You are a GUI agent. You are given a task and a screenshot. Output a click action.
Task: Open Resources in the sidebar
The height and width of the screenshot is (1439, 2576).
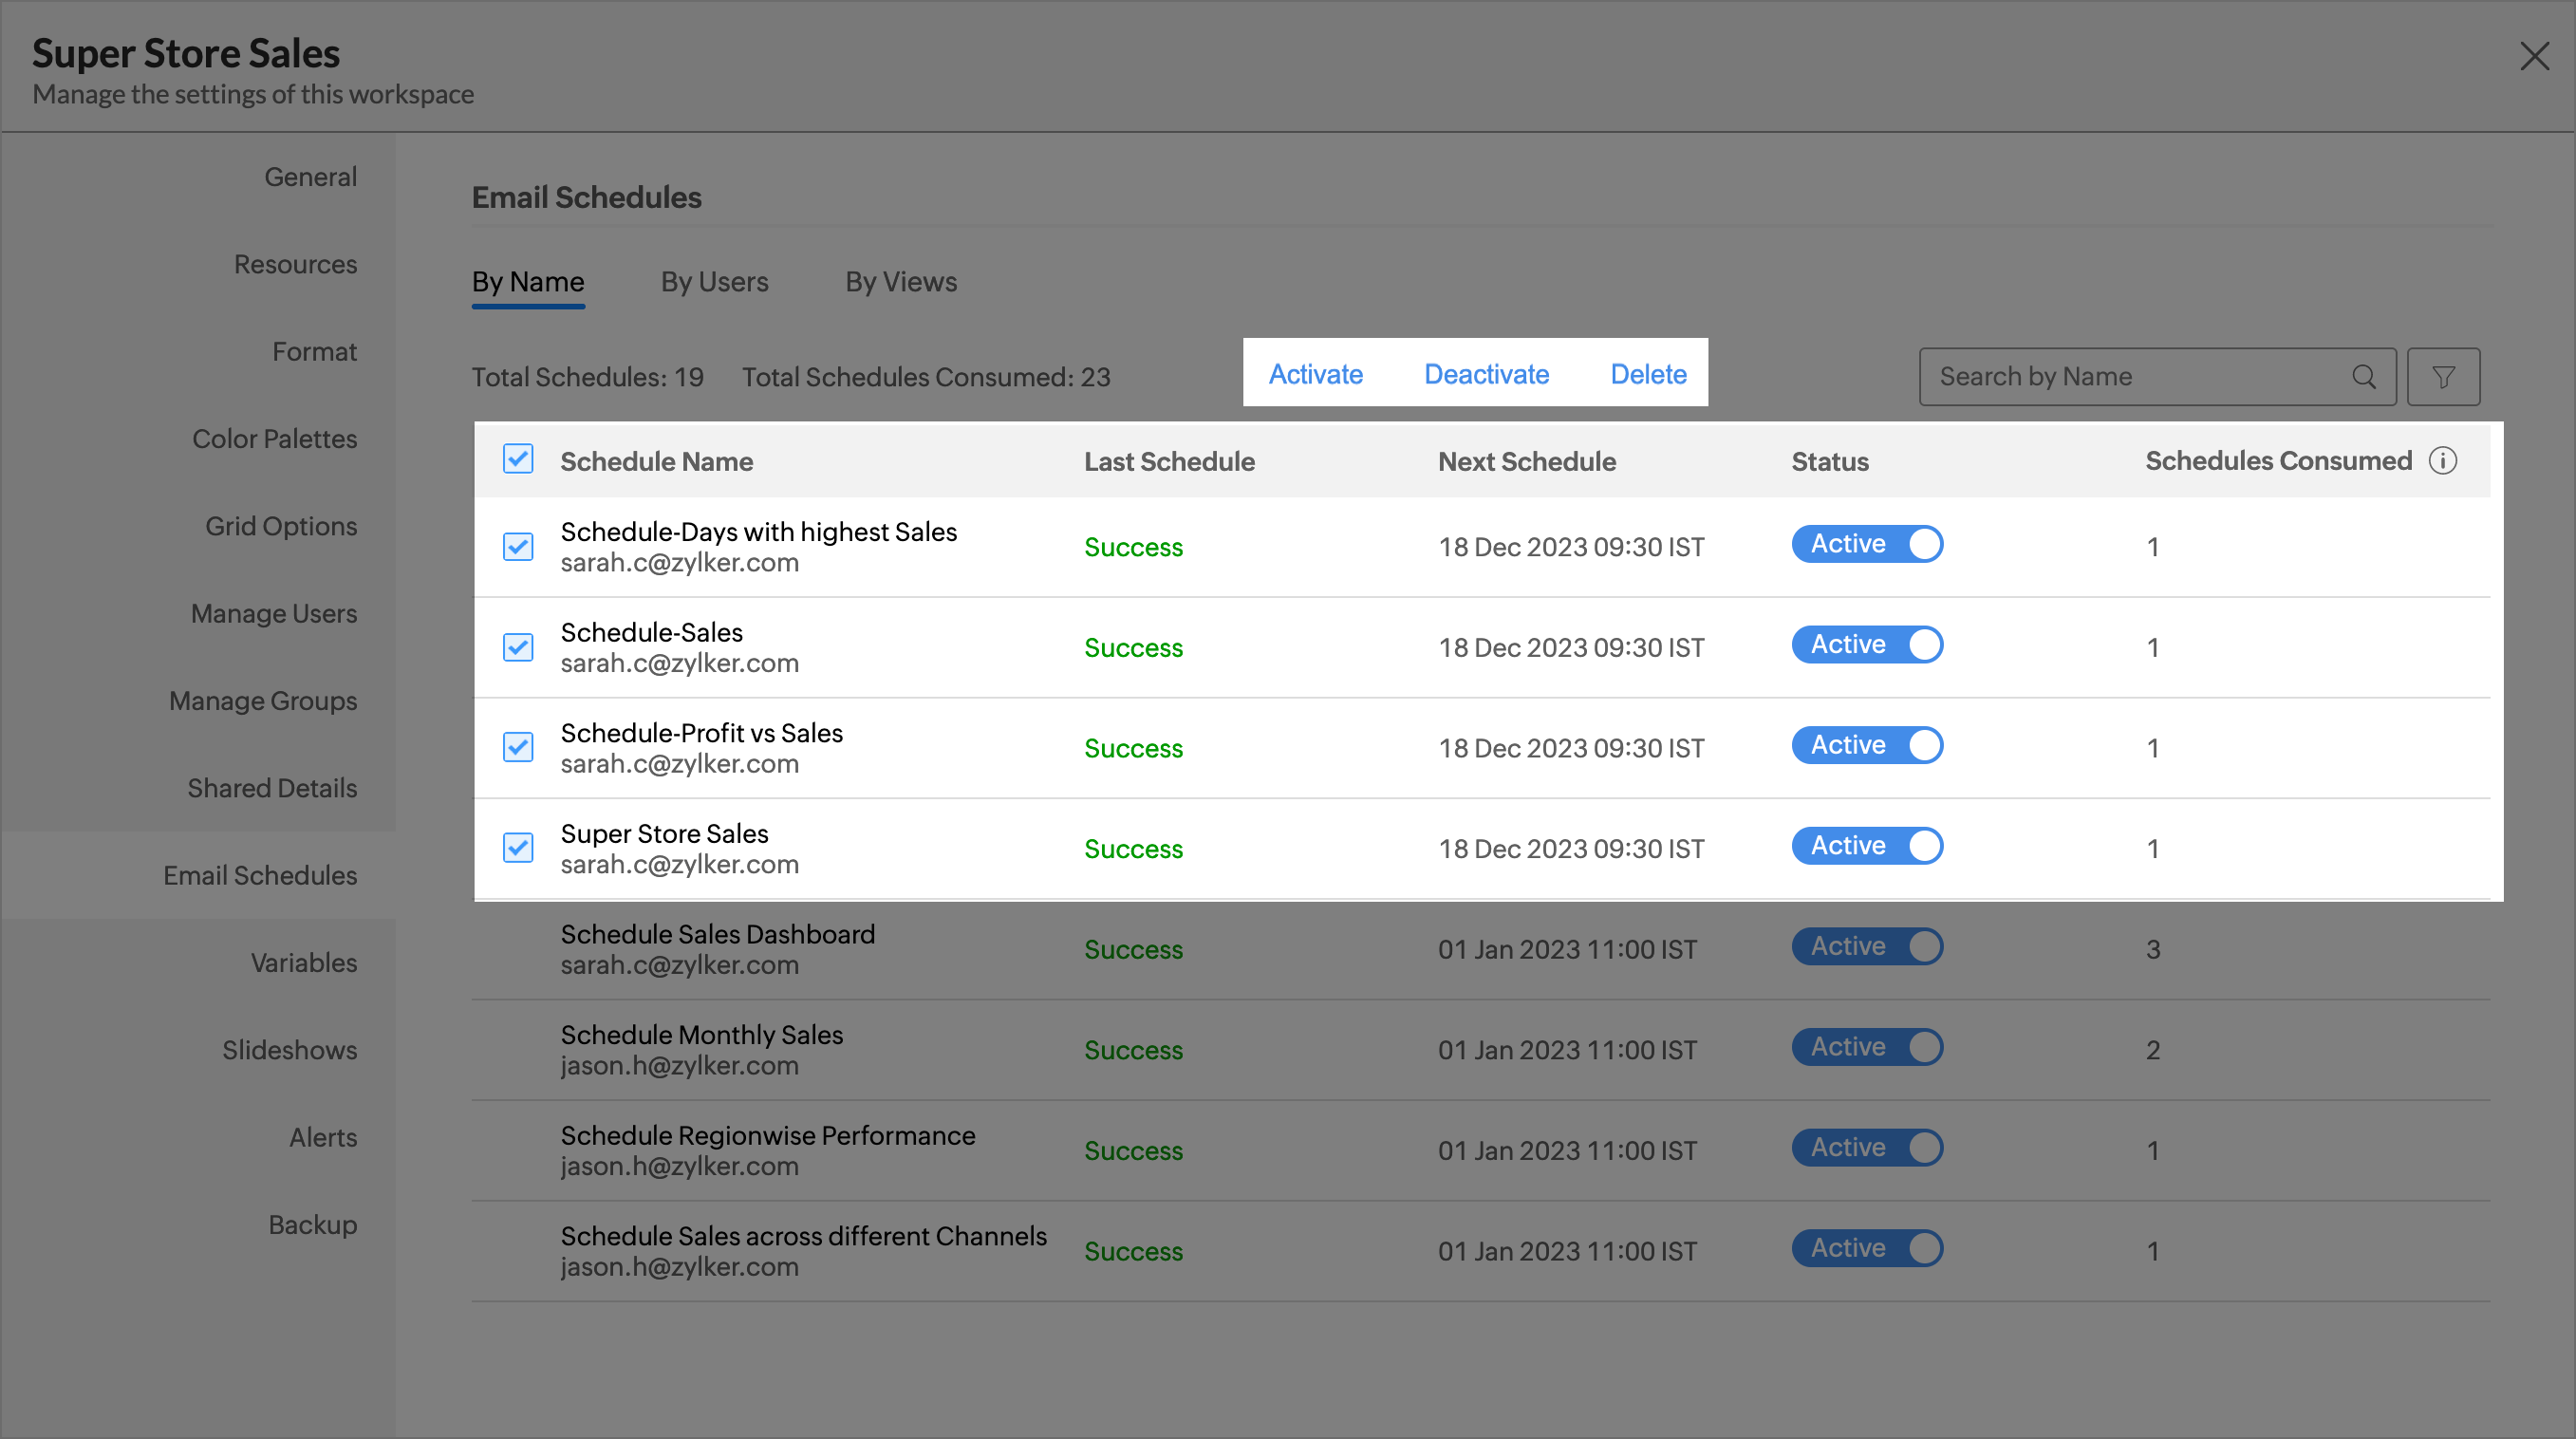(295, 264)
